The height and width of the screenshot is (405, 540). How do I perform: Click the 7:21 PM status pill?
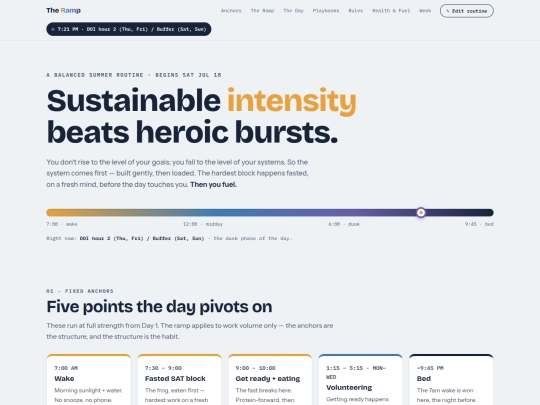coord(129,29)
